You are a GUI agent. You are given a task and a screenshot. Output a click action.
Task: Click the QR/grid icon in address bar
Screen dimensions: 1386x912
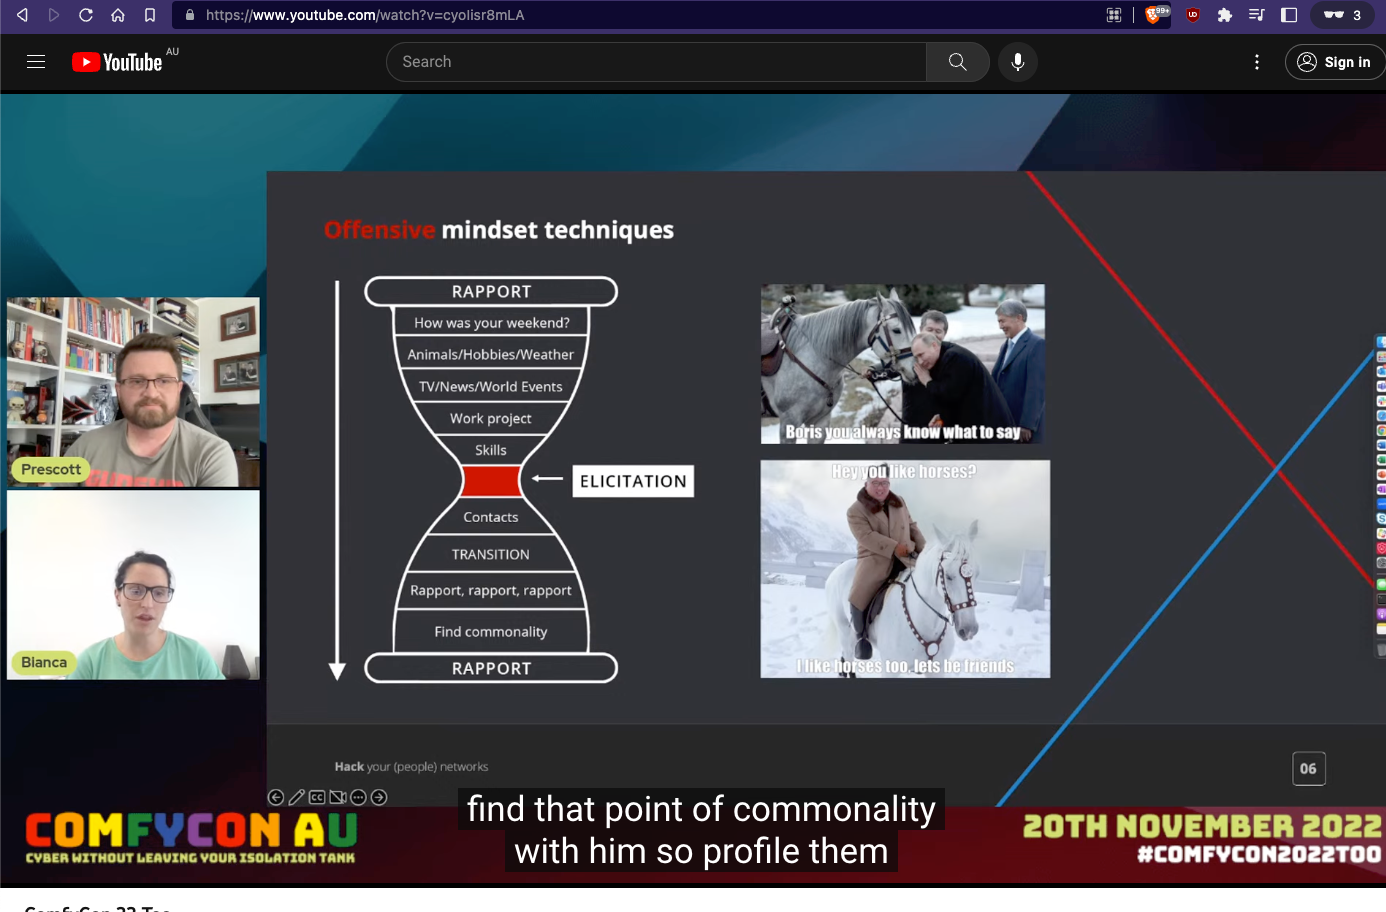1113,15
